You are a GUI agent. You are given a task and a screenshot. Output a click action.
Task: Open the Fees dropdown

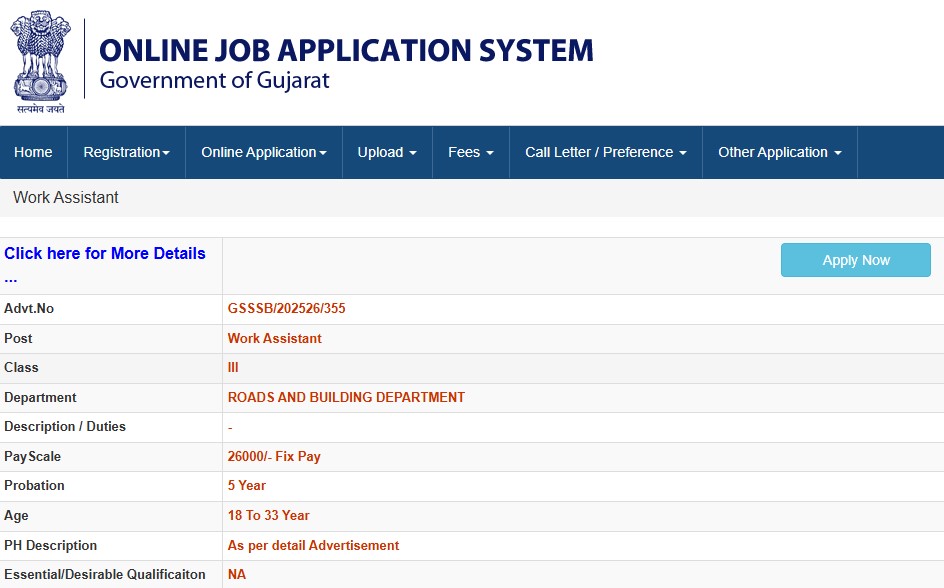[470, 152]
